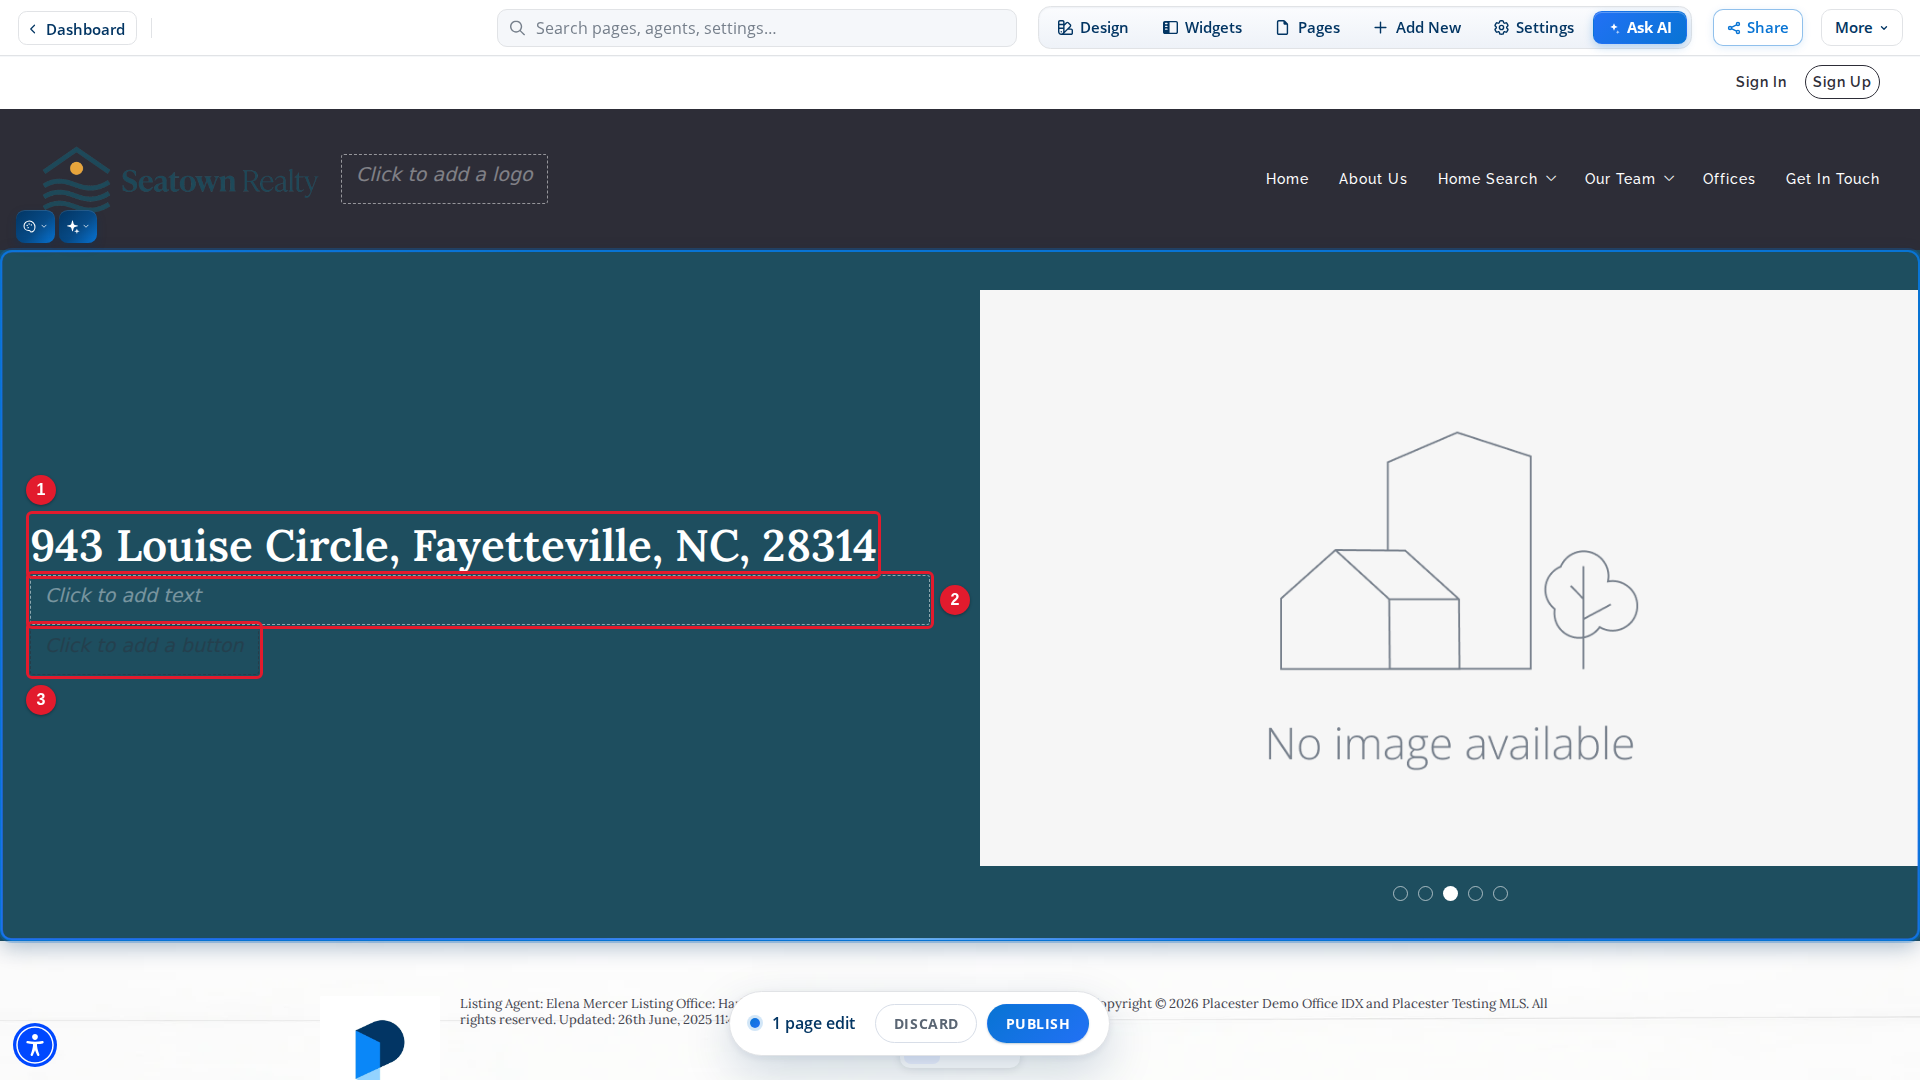Open the Home navigation link
The height and width of the screenshot is (1080, 1920).
[1286, 179]
